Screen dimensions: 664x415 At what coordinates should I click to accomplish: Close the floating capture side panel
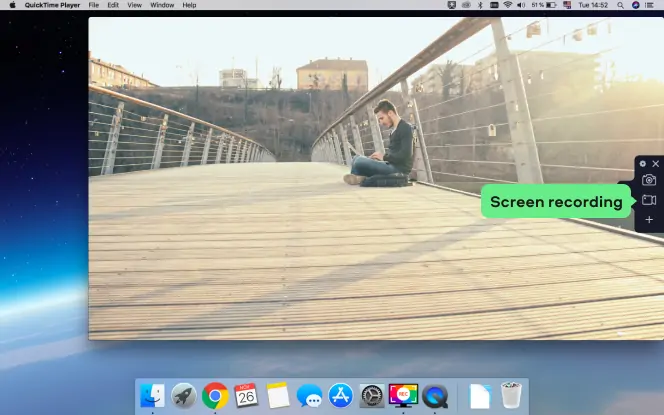(656, 164)
